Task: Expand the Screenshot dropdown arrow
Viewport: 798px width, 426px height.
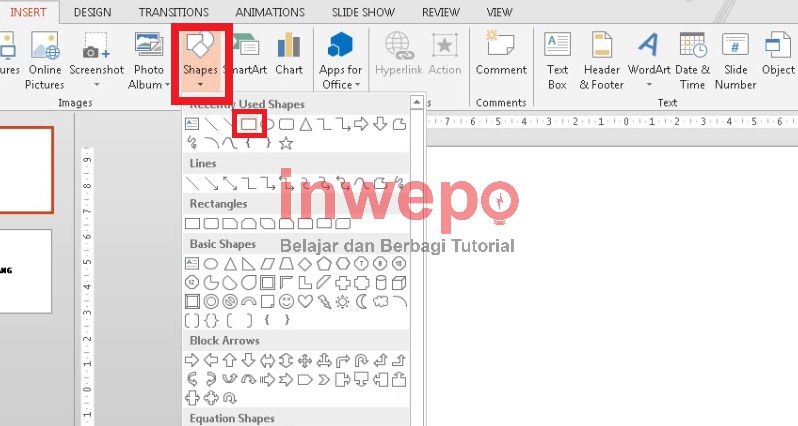Action: click(96, 84)
